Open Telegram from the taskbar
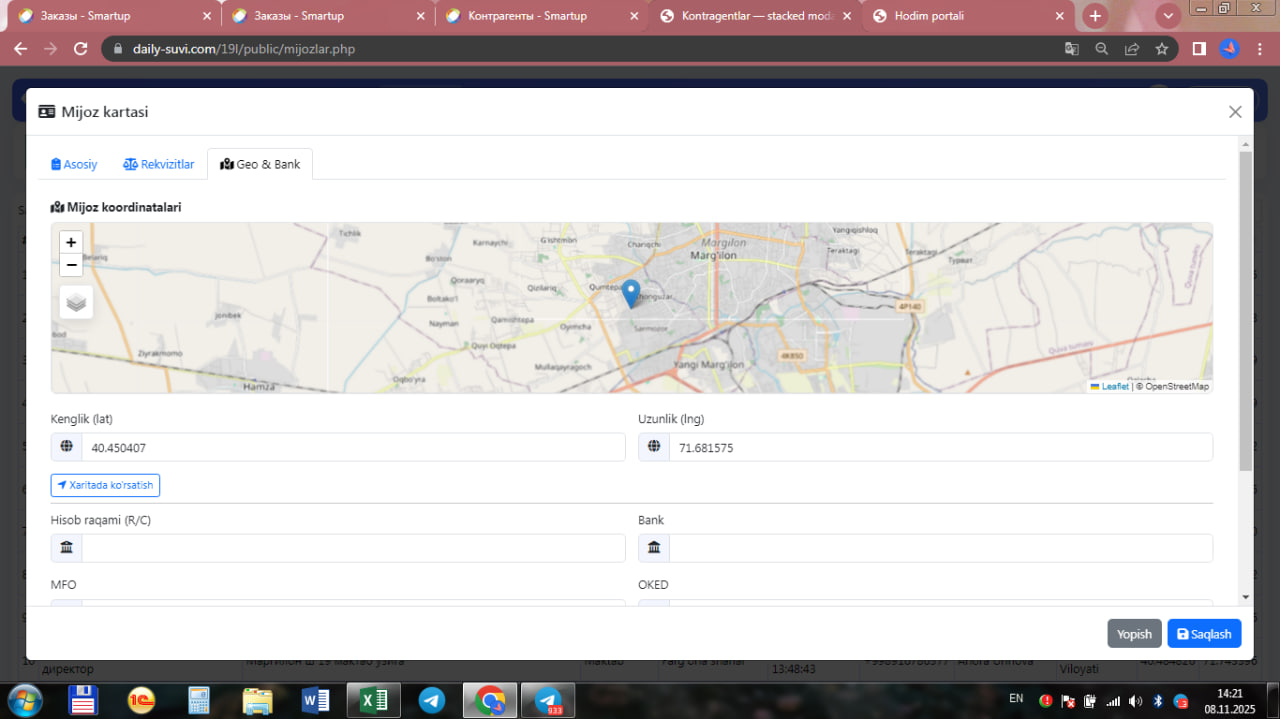1280x719 pixels. pos(432,700)
